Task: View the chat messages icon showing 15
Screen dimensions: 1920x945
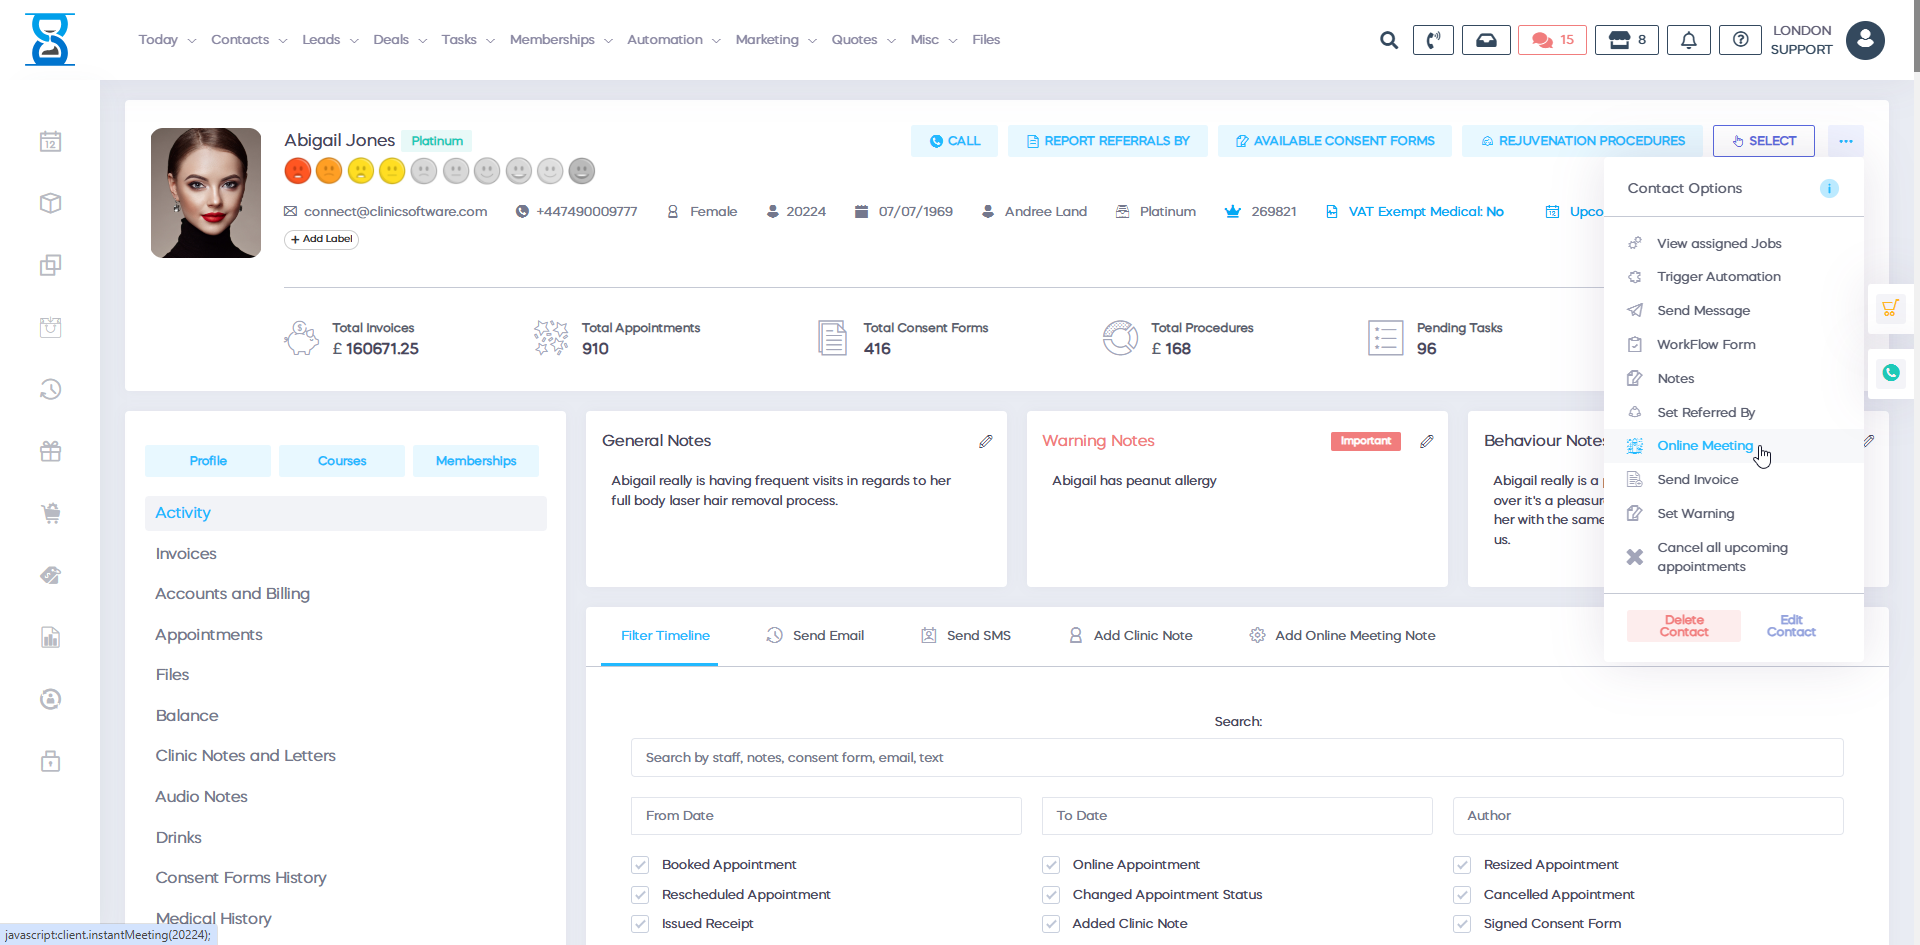Action: pyautogui.click(x=1551, y=40)
